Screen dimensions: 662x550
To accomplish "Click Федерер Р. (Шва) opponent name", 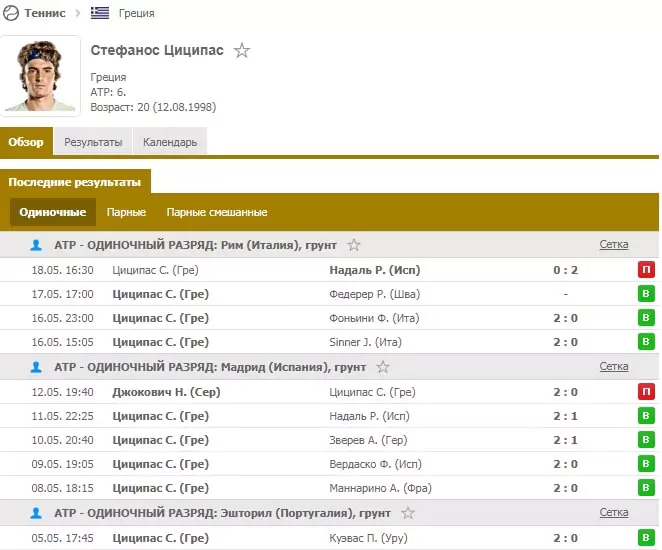I will (374, 294).
